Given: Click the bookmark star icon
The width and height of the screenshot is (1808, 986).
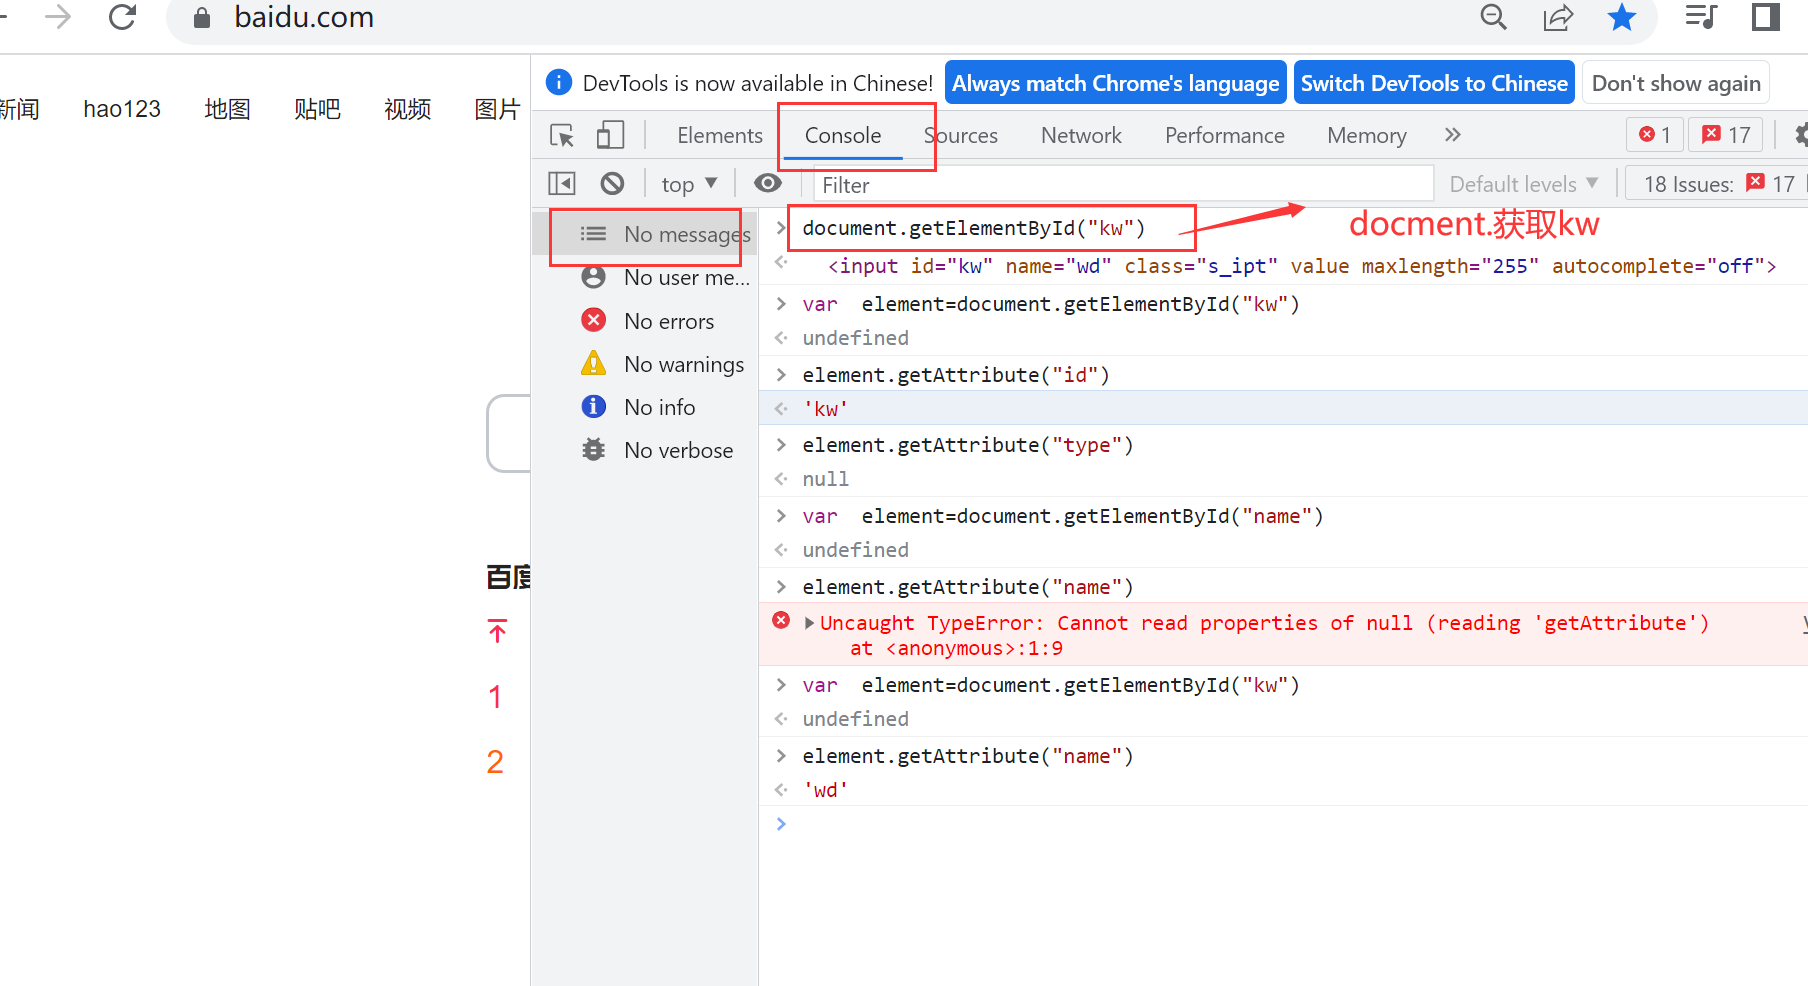Looking at the screenshot, I should coord(1621,17).
